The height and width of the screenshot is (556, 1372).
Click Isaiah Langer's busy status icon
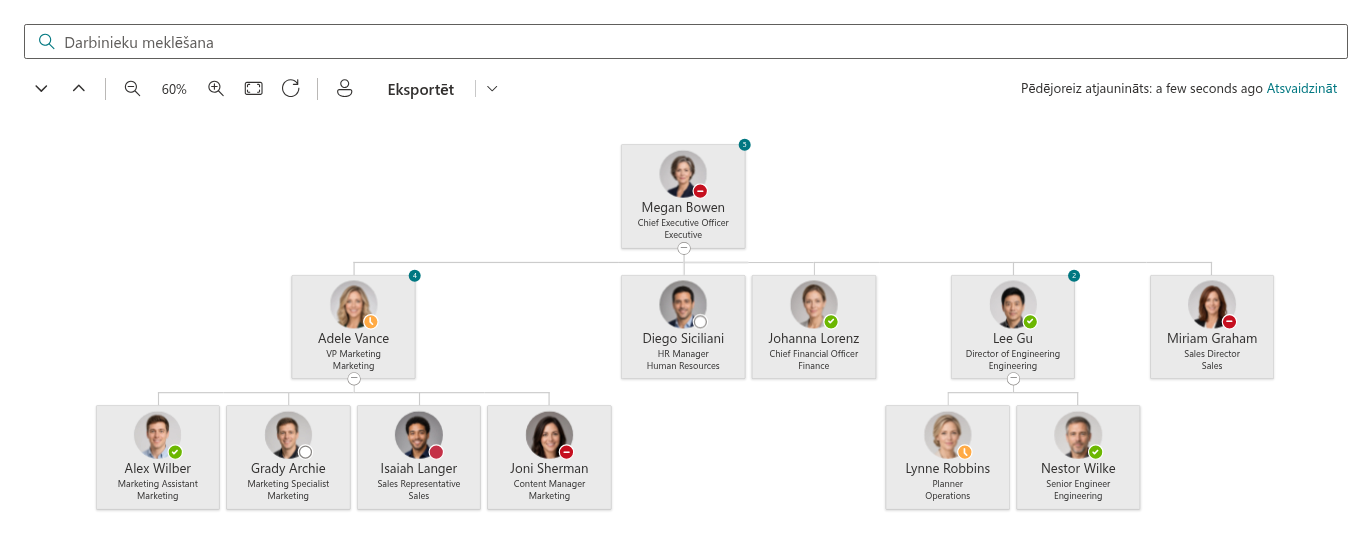(x=436, y=452)
